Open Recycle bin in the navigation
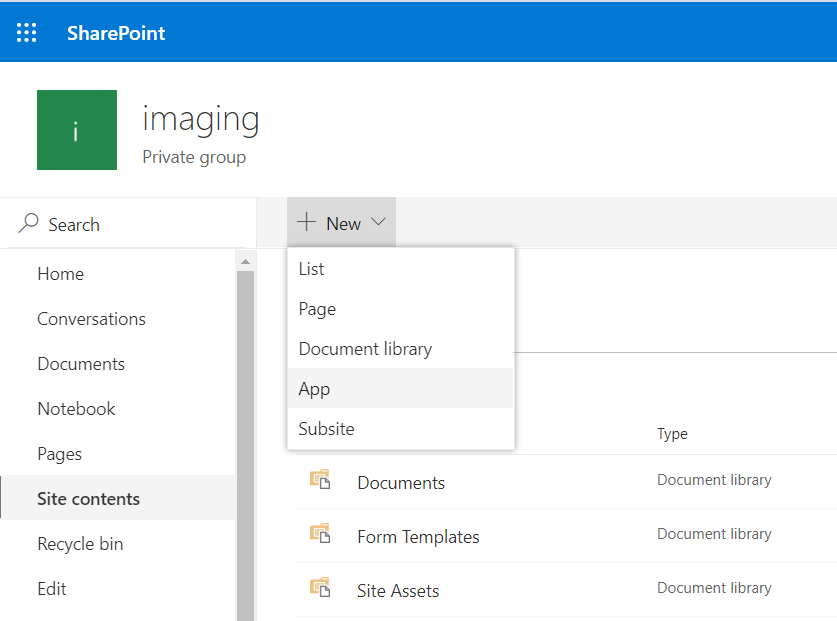837x621 pixels. point(80,544)
